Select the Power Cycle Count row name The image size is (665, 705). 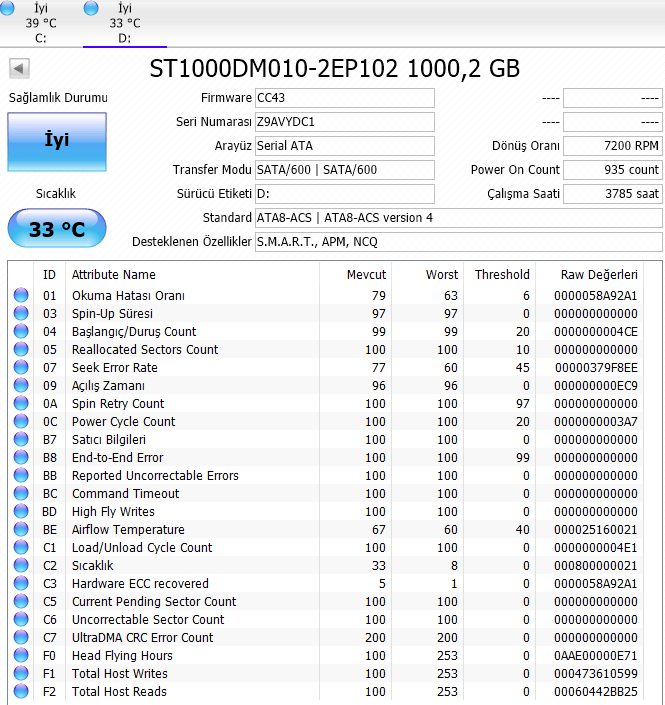coord(124,422)
